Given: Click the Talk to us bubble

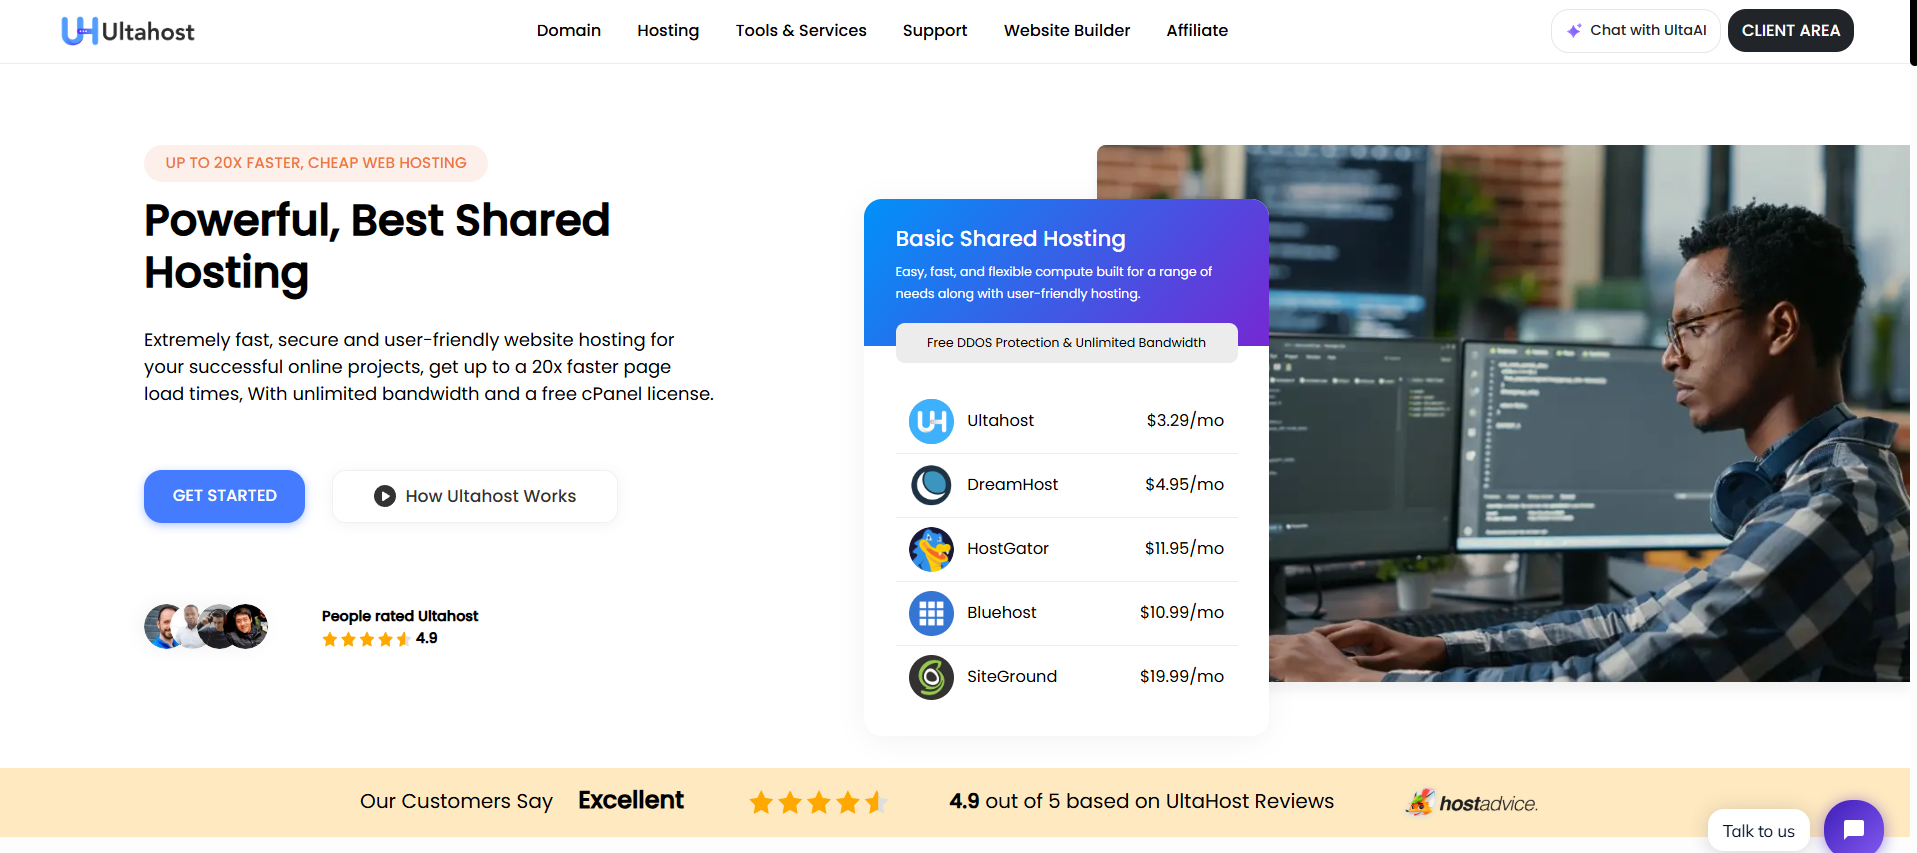Looking at the screenshot, I should [1758, 831].
